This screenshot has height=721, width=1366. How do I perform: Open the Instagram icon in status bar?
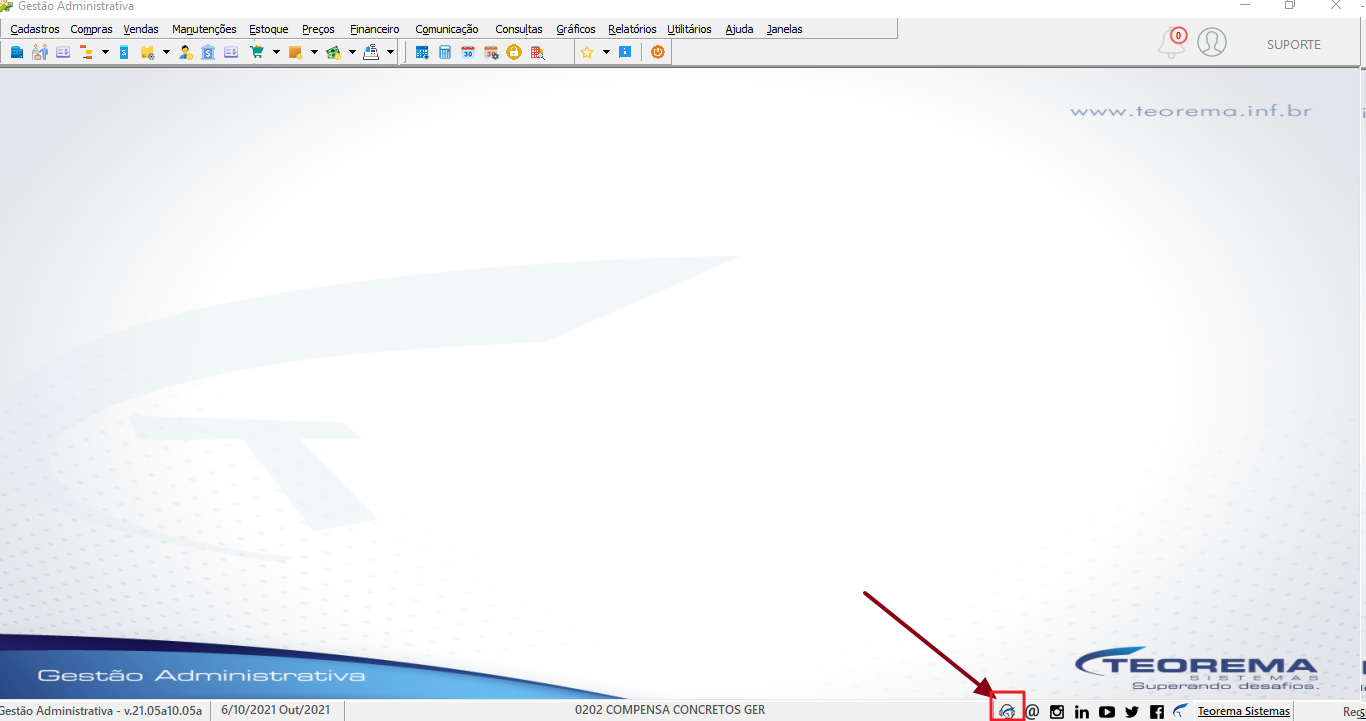(1057, 712)
